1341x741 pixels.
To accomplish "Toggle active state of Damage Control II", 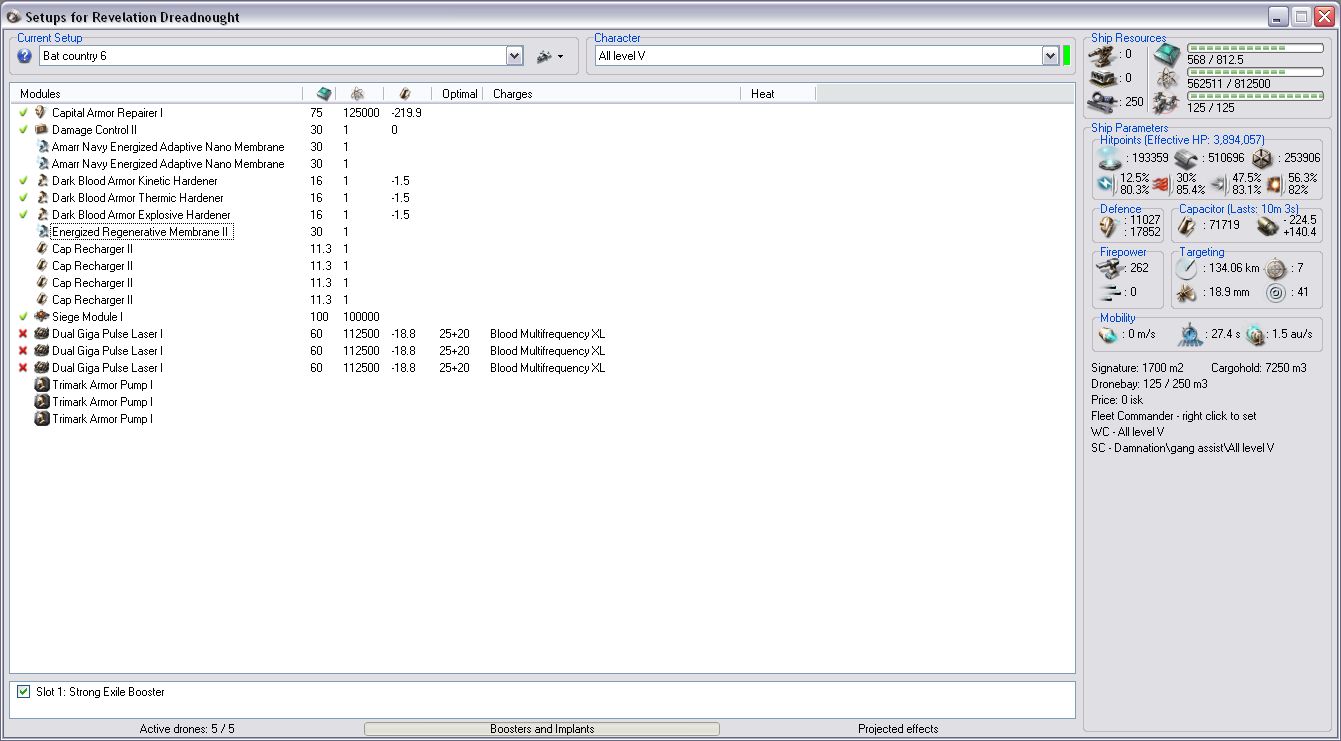I will click(23, 130).
